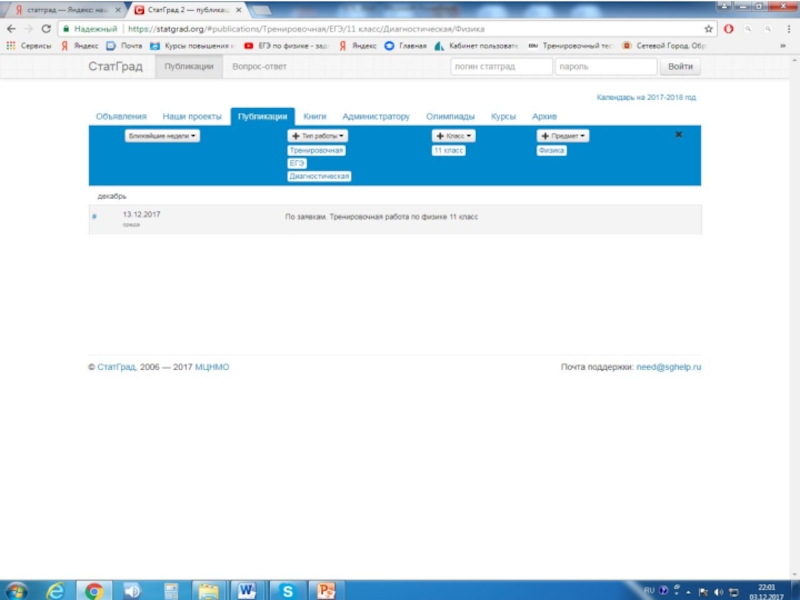This screenshot has width=800, height=600.
Task: Open Тренировочная работа по физике 11 класс entry
Action: [382, 217]
